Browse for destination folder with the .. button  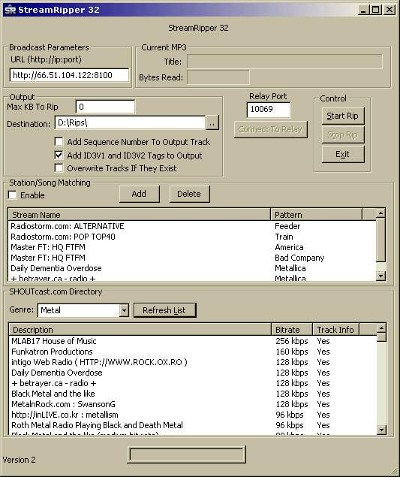212,123
